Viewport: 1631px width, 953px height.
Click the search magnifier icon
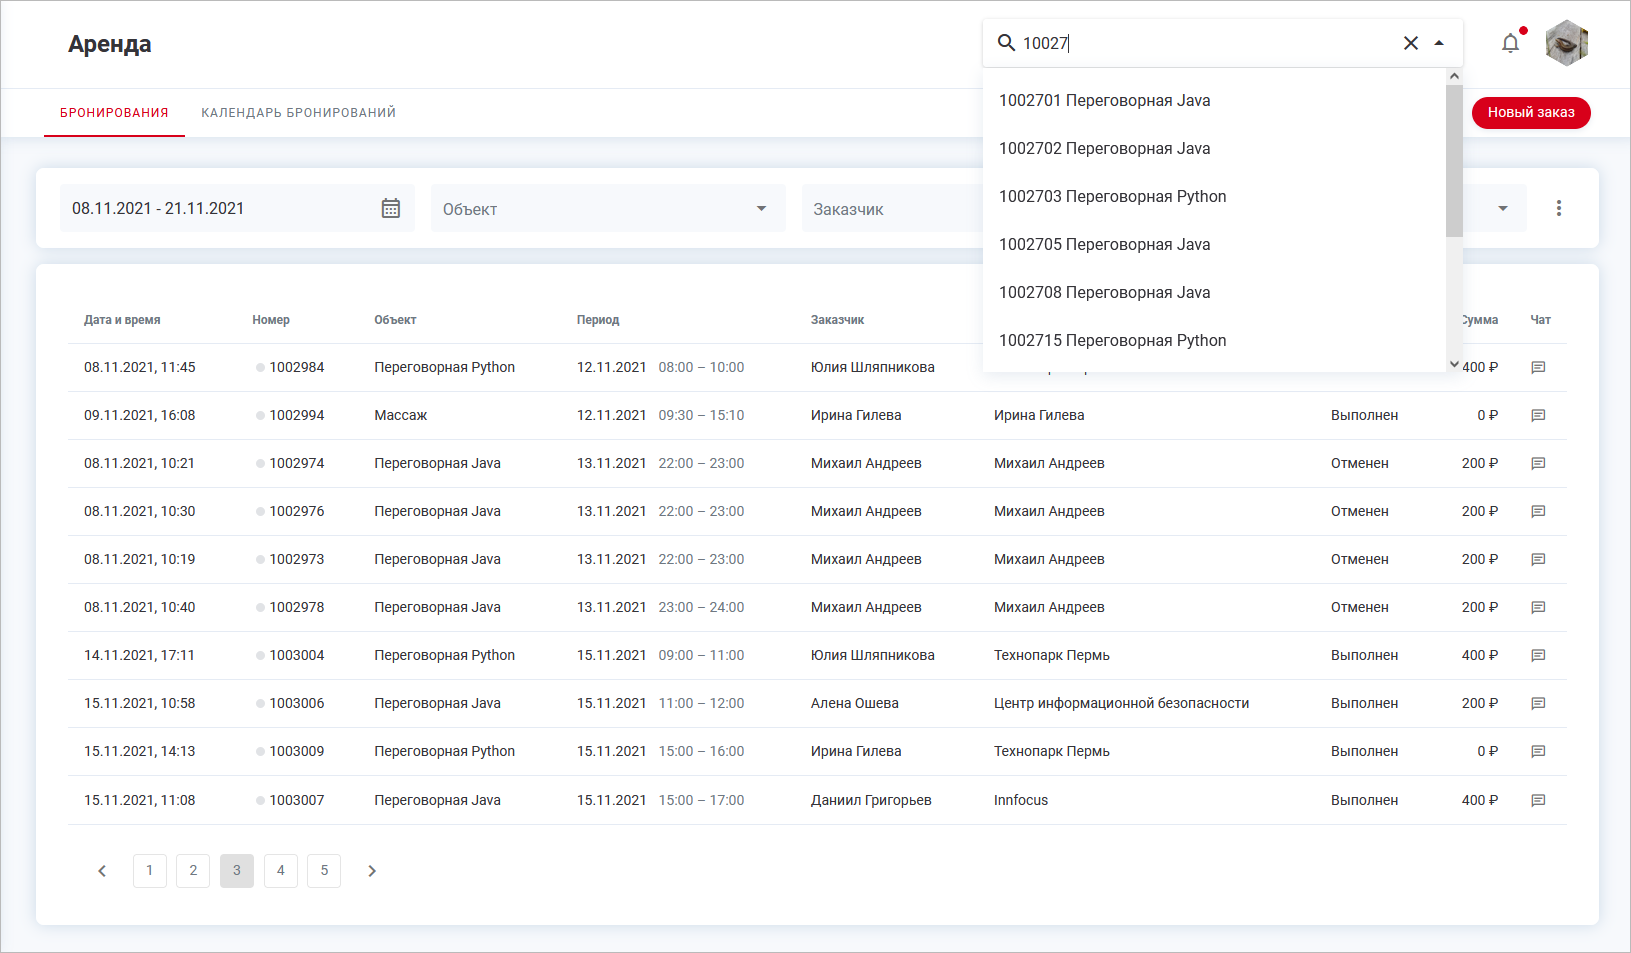(1006, 43)
